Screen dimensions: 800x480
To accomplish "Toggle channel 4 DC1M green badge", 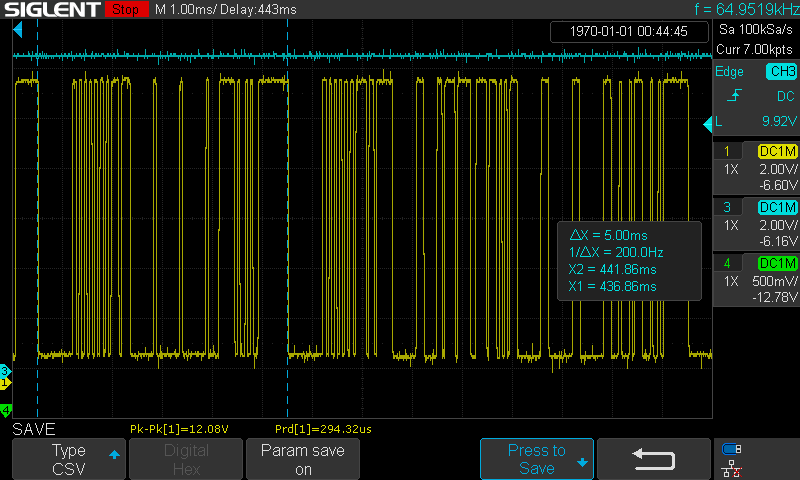I will coord(777,263).
